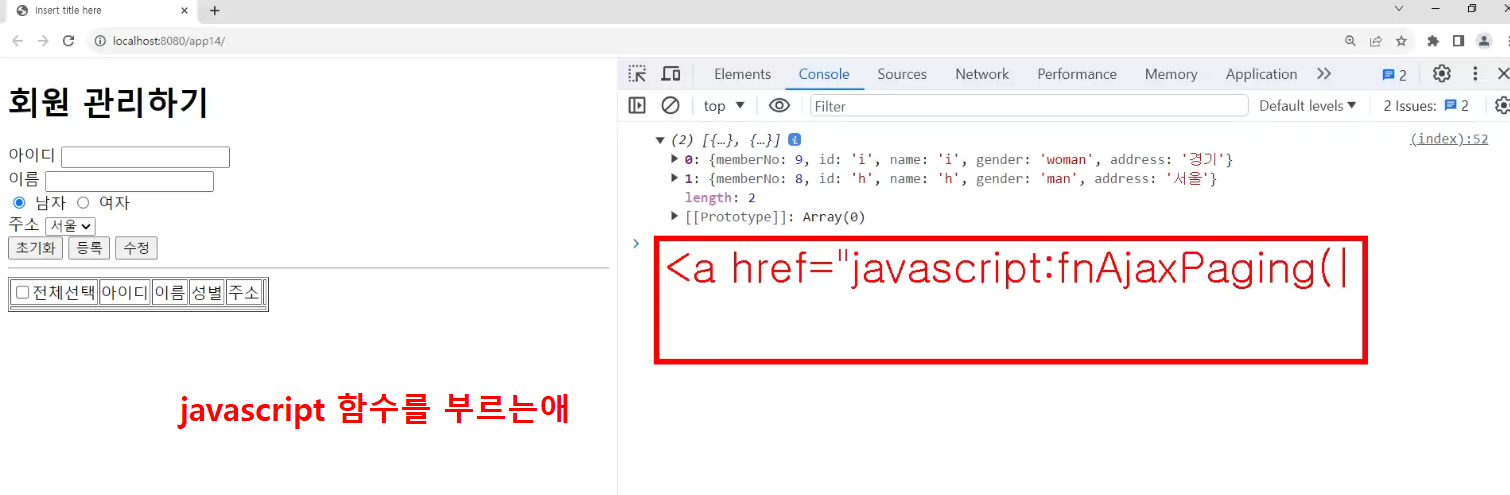Reload the localhost page
This screenshot has width=1510, height=495.
(x=69, y=41)
